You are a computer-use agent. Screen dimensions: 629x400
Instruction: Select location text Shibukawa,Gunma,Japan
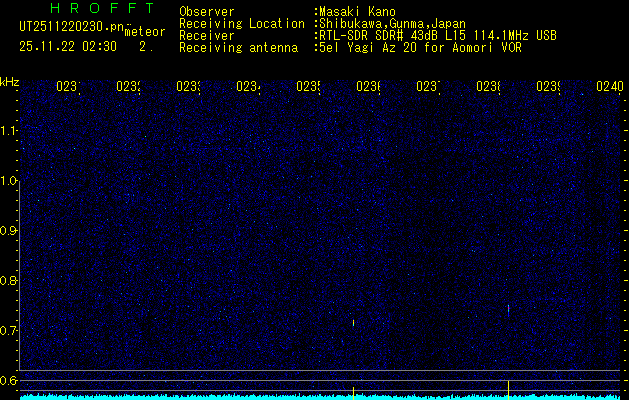pyautogui.click(x=390, y=24)
